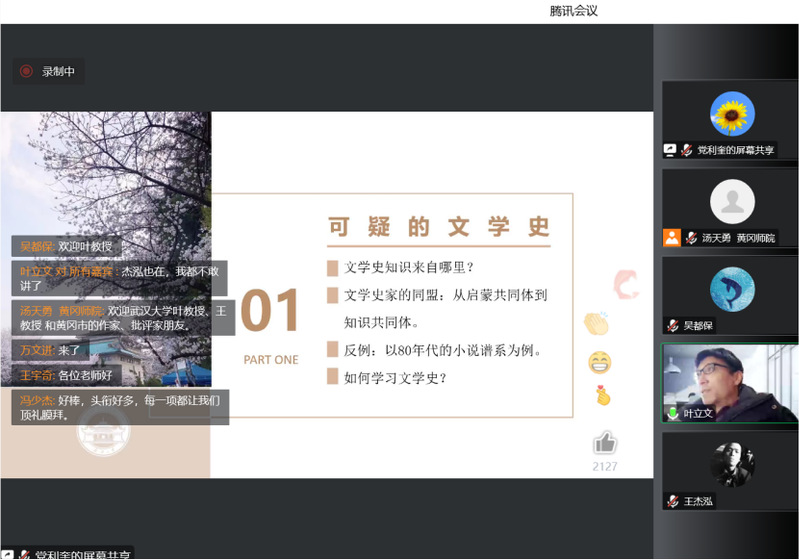Click the gray default avatar of 汤天勇
This screenshot has height=560, width=799.
click(732, 201)
